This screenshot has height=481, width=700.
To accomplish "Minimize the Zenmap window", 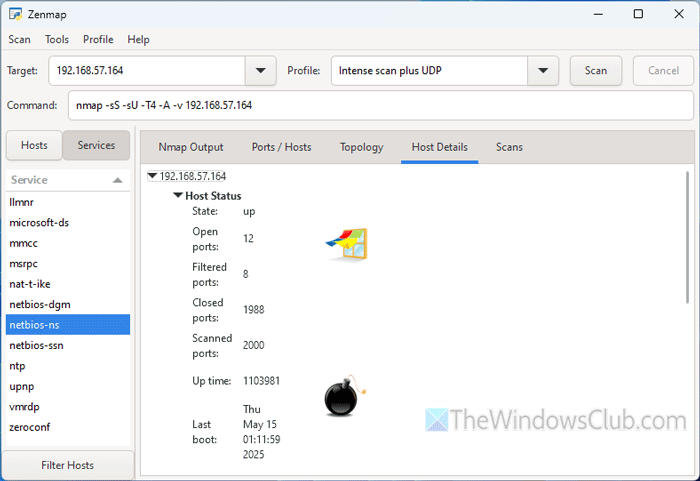I will coord(598,14).
